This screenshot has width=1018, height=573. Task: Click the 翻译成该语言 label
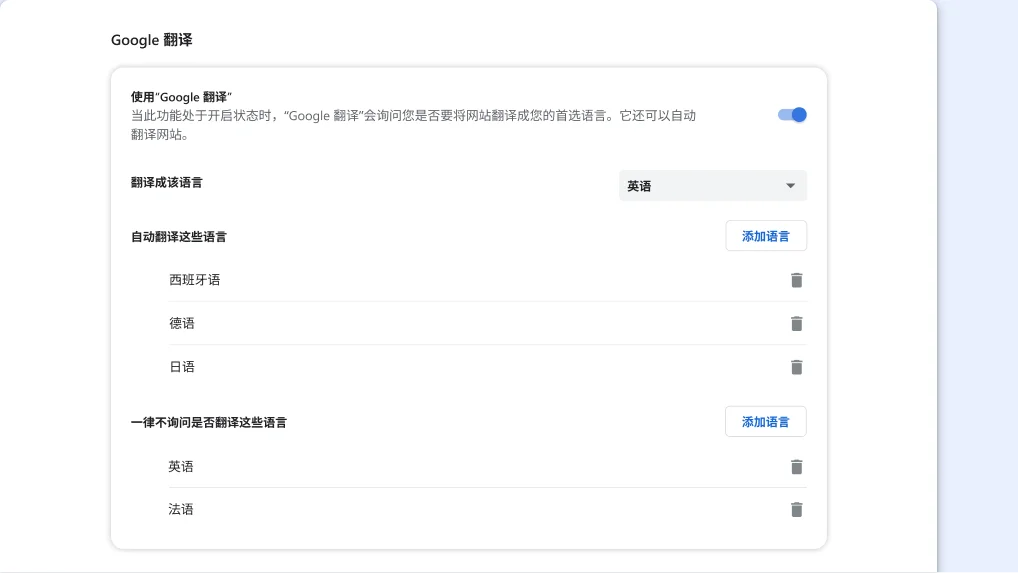pos(167,182)
